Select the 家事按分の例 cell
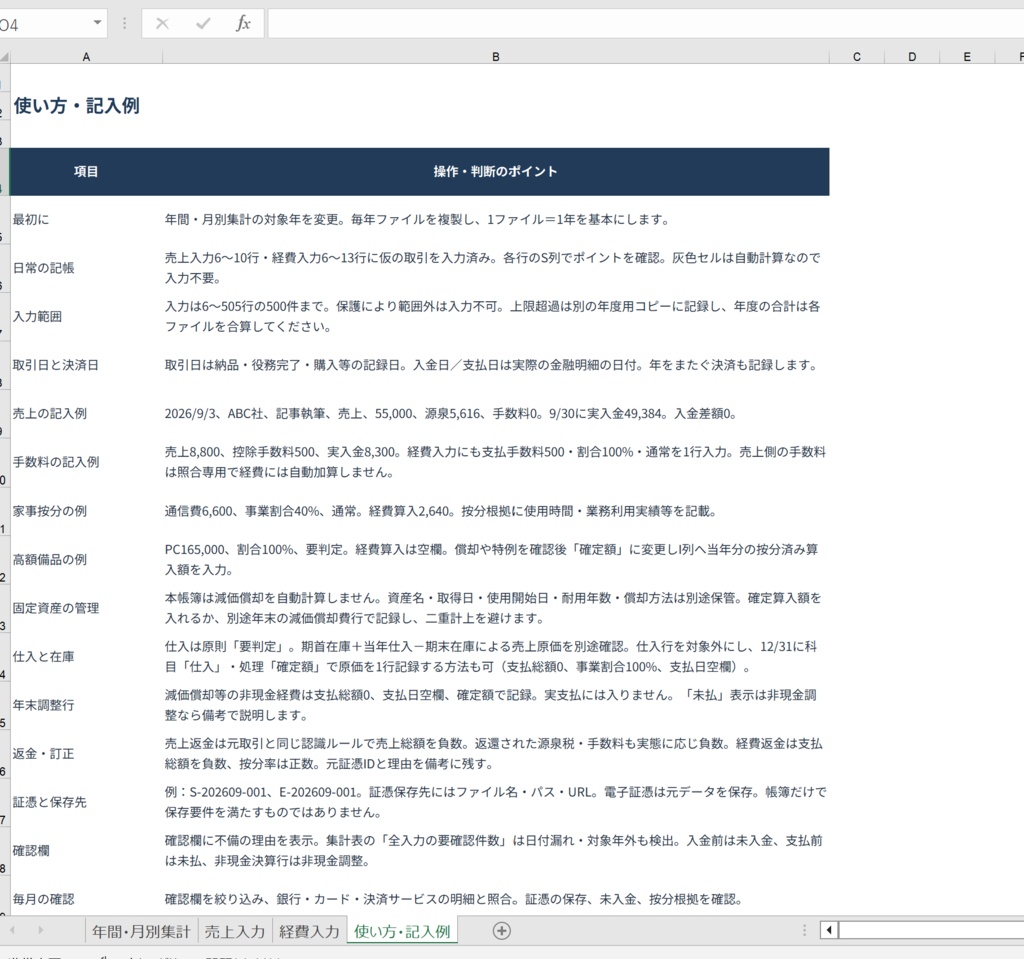Viewport: 1024px width, 959px height. (x=86, y=511)
